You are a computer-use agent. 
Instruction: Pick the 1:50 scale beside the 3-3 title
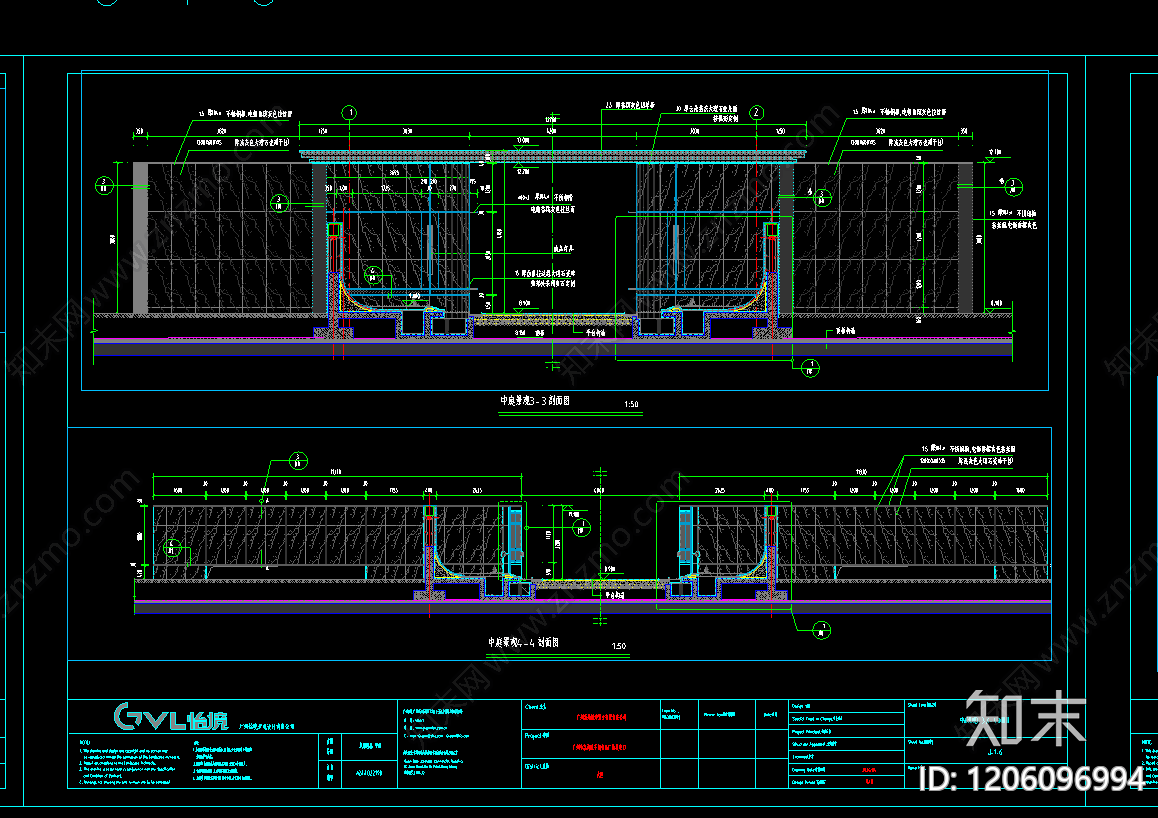[x=631, y=405]
